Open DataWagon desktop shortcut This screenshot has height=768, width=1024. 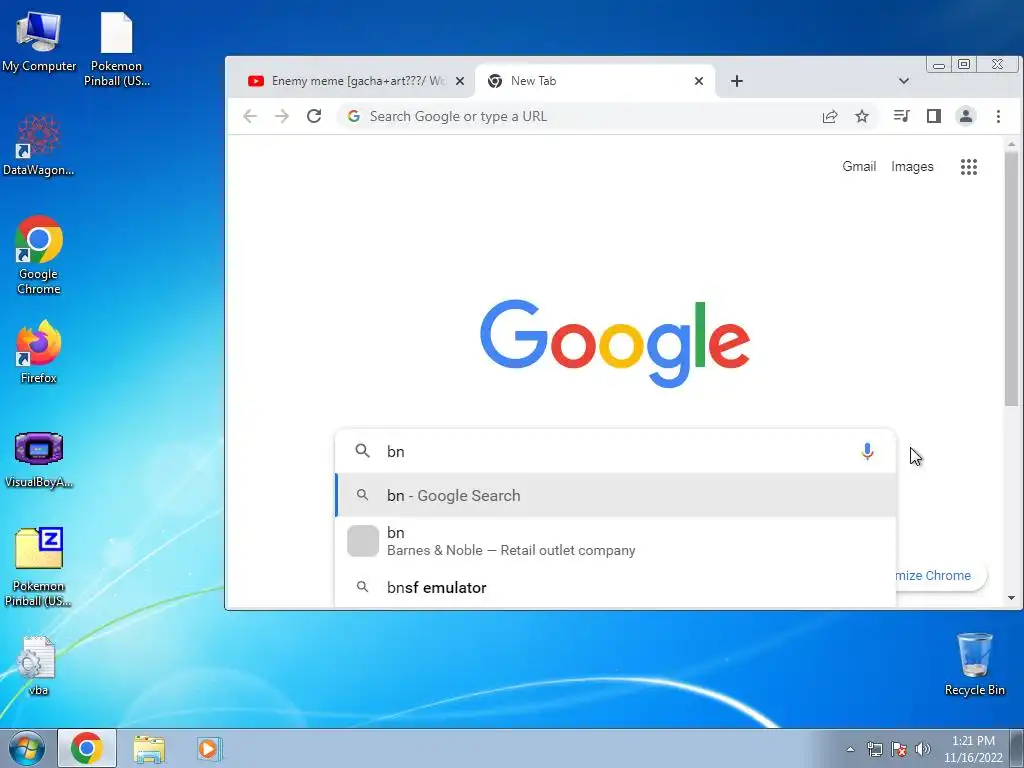click(39, 145)
